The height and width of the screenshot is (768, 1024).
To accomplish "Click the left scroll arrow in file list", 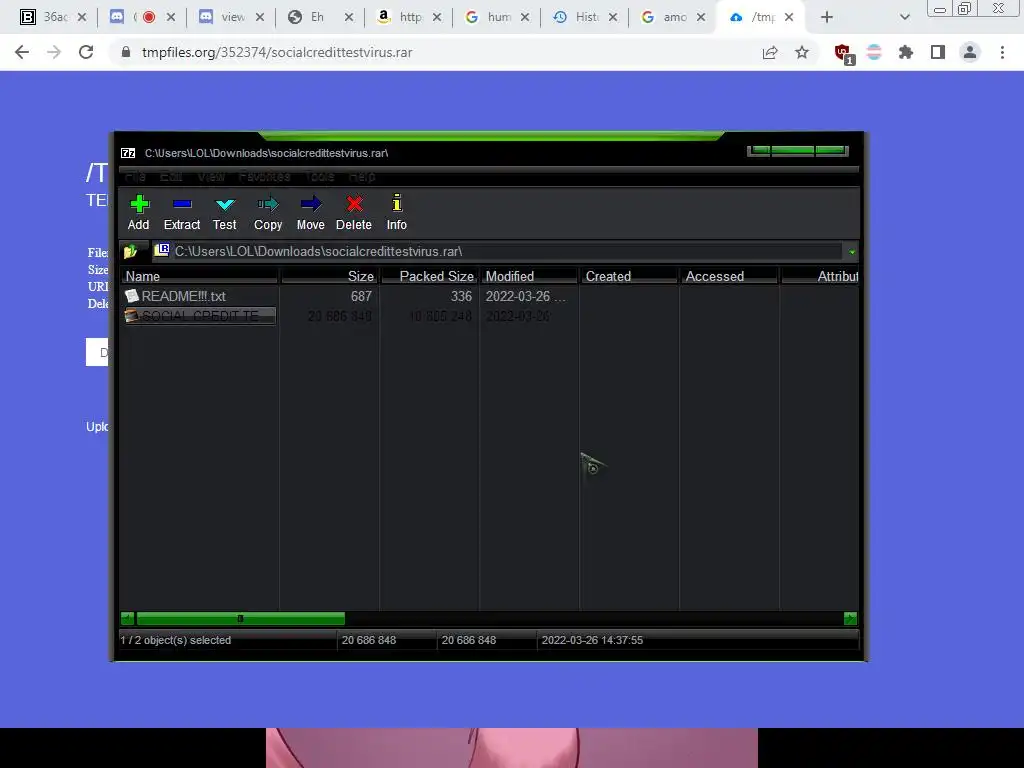I will pos(127,618).
